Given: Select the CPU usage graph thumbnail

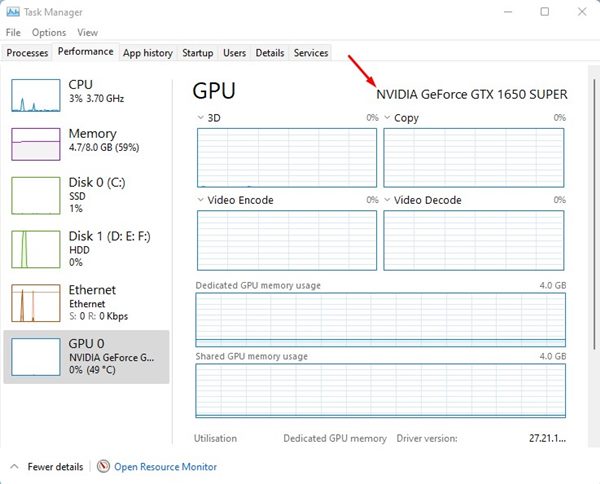Looking at the screenshot, I should tap(36, 94).
